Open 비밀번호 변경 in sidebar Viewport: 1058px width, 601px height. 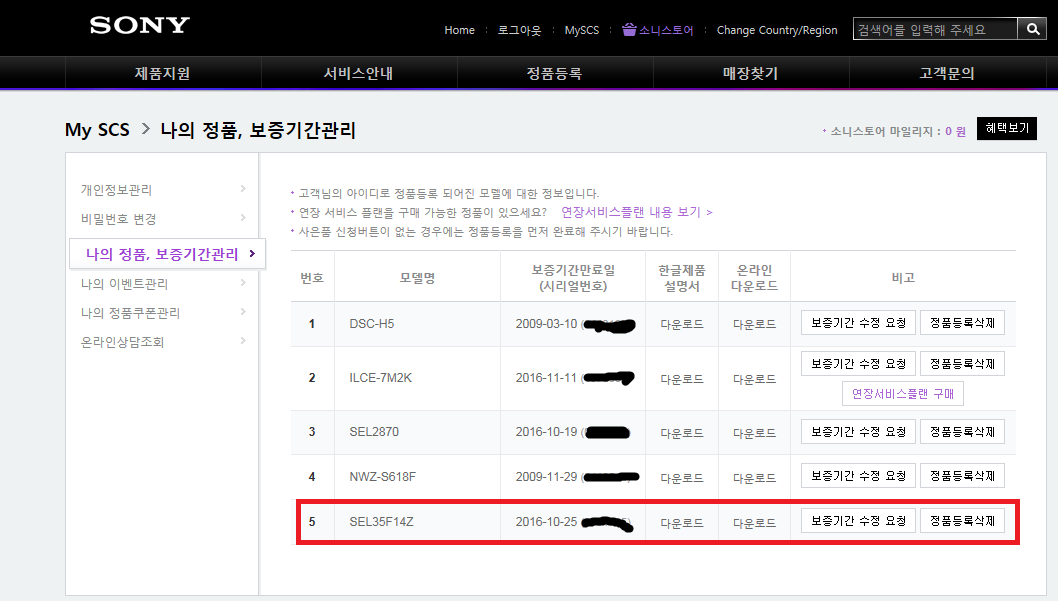pos(118,218)
